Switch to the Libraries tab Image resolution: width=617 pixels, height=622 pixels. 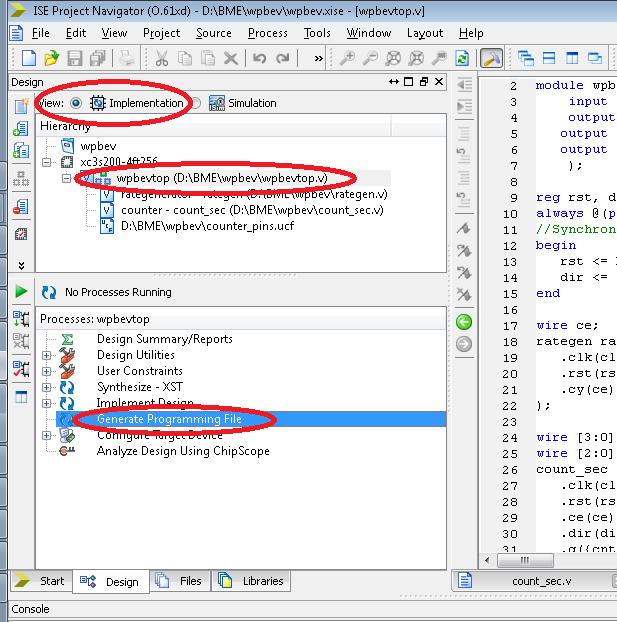[x=251, y=581]
